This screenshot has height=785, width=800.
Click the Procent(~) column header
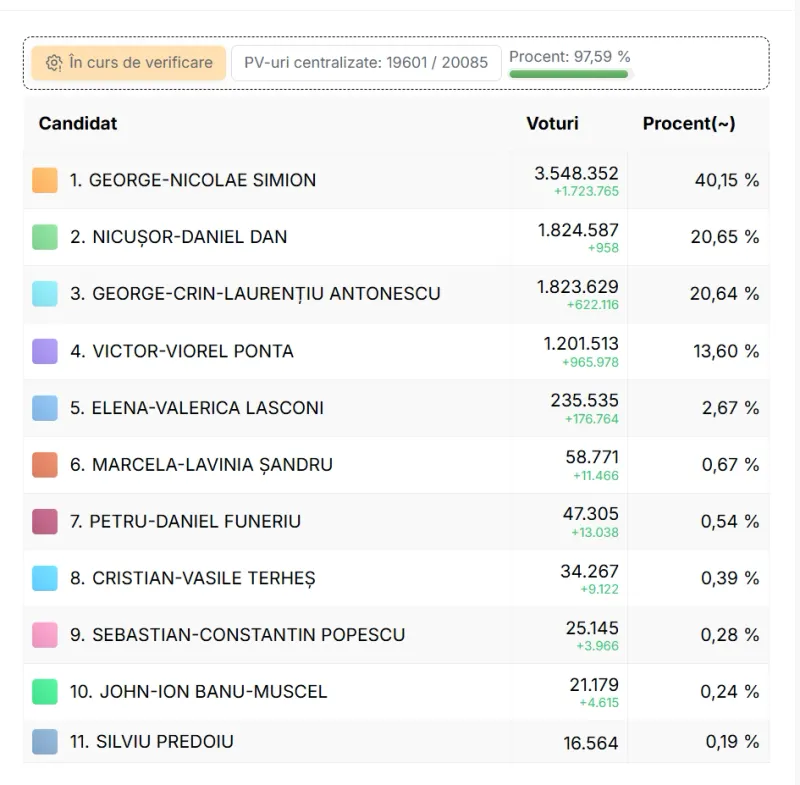click(689, 123)
